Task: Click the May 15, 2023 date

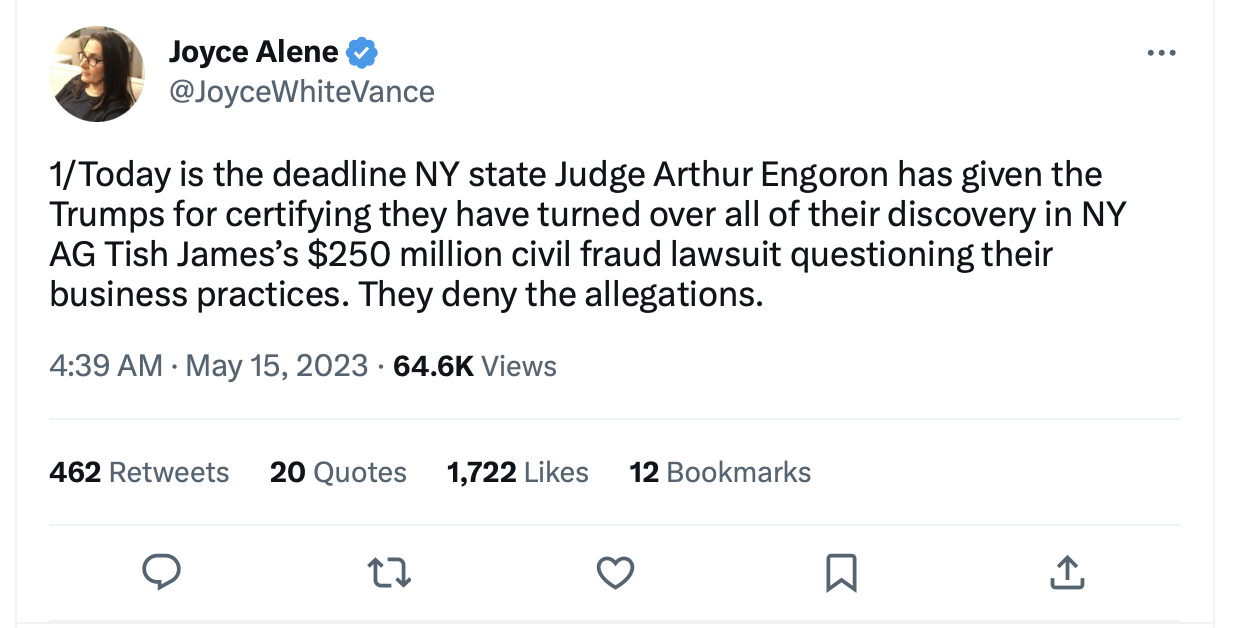Action: pyautogui.click(x=277, y=366)
